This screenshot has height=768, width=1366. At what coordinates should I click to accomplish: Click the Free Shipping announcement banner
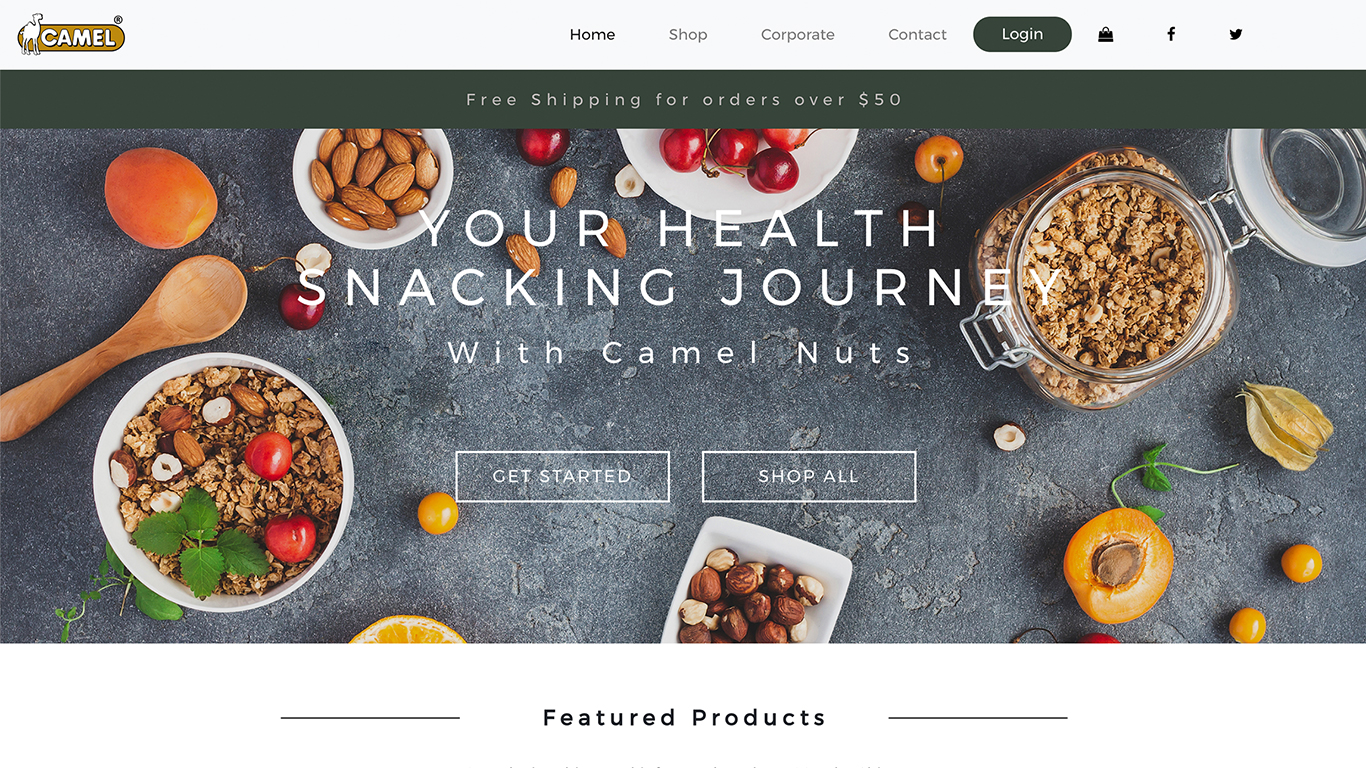683,99
